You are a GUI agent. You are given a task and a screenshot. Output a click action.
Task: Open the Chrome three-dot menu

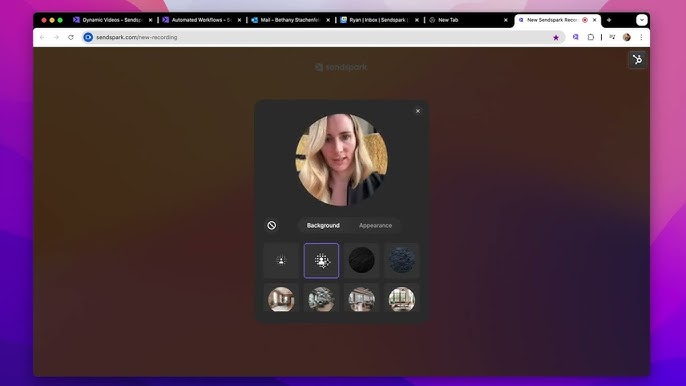point(641,38)
